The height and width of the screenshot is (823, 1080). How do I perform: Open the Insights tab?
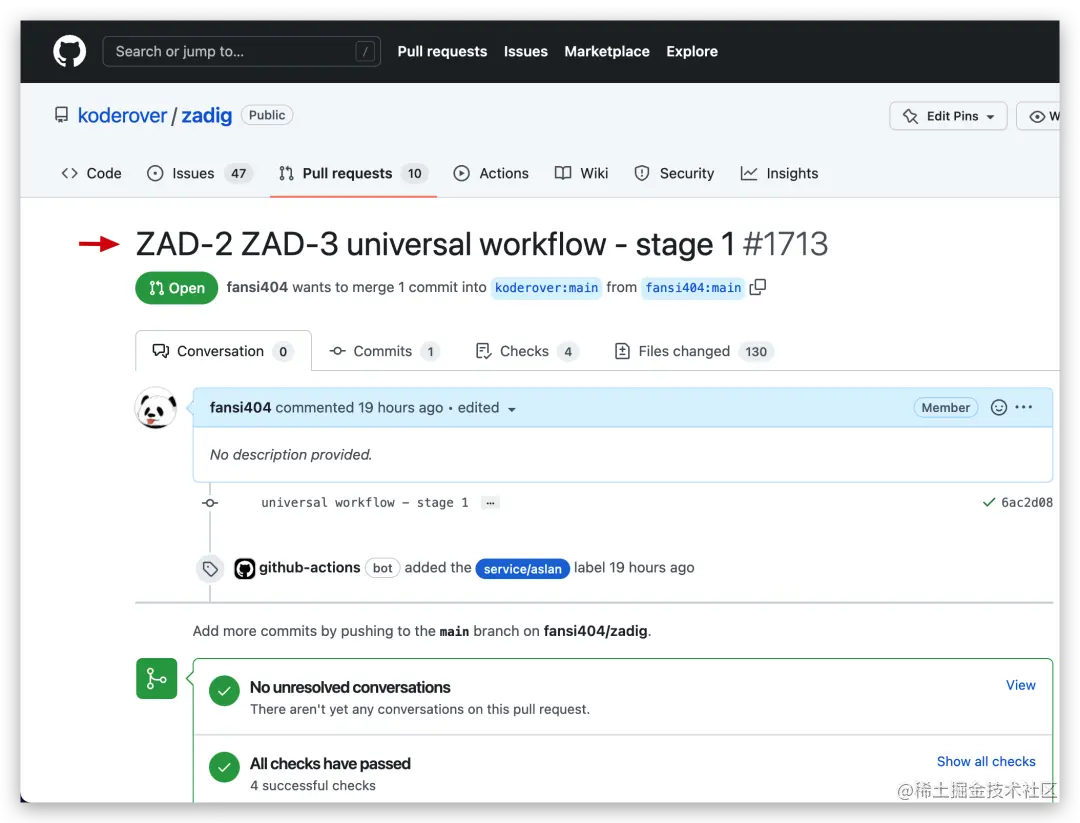tap(779, 174)
